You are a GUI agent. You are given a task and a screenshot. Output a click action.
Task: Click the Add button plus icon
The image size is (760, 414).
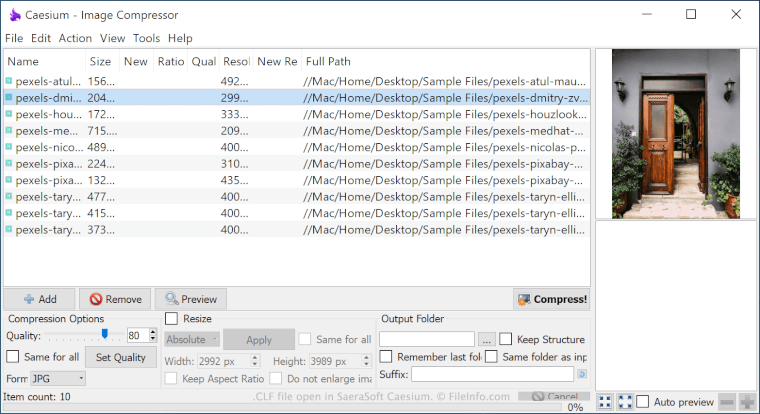coord(29,299)
